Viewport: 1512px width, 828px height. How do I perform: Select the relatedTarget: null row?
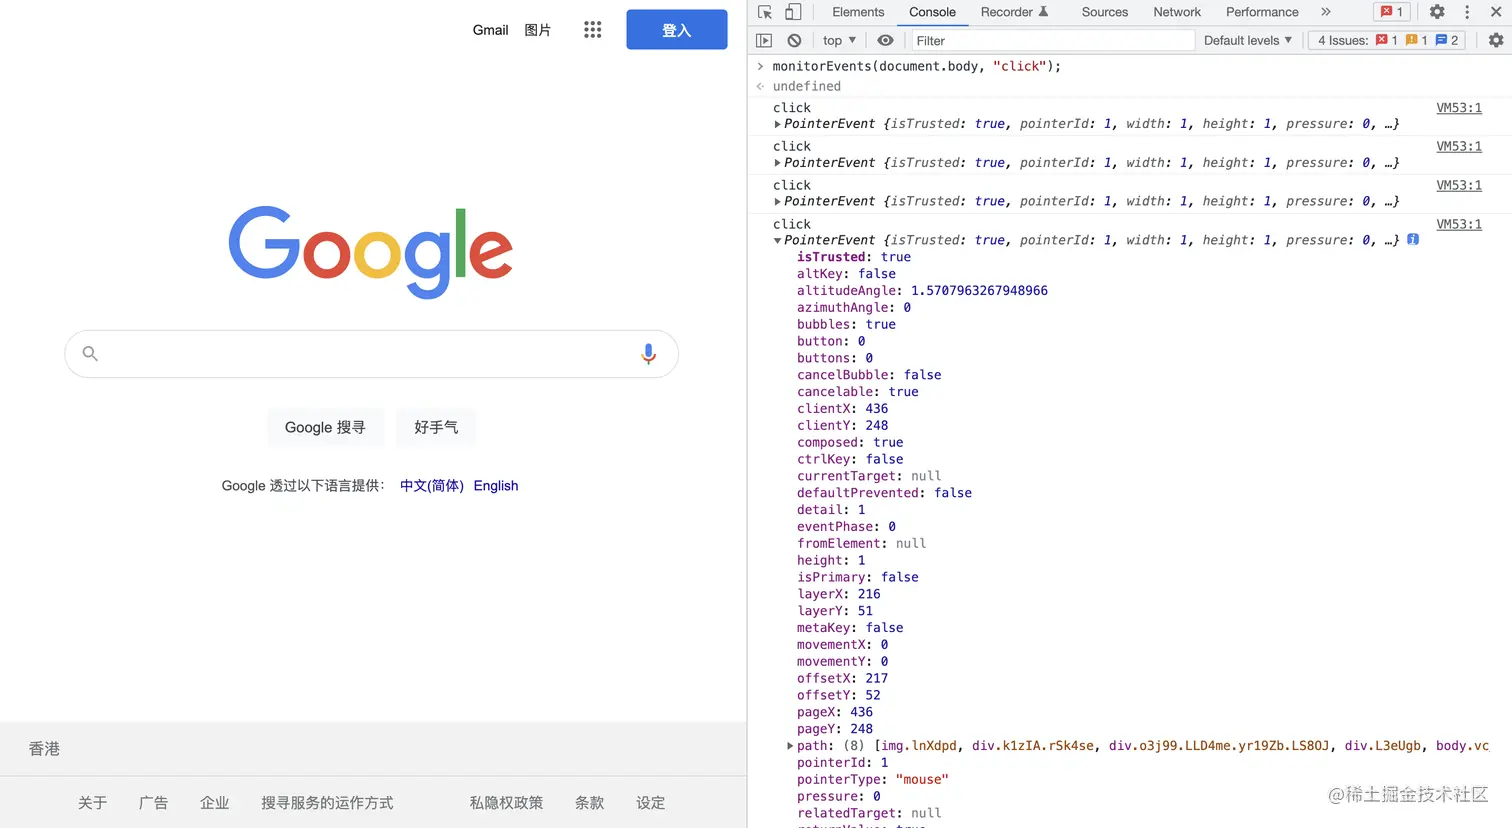coord(869,813)
